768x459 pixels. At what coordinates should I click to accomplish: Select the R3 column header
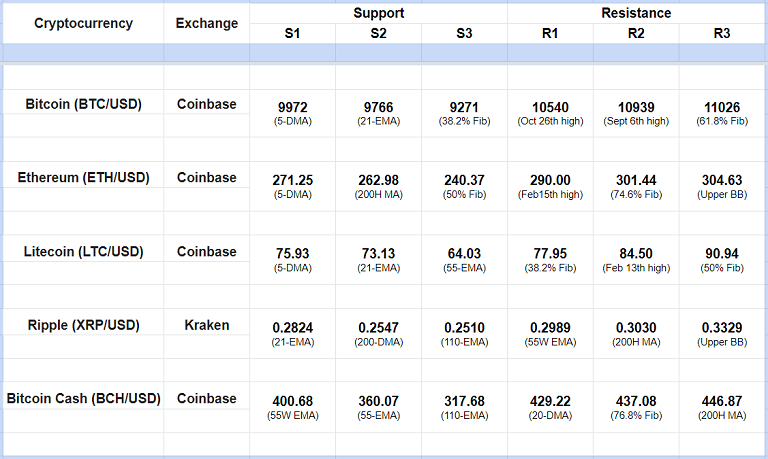tap(721, 34)
